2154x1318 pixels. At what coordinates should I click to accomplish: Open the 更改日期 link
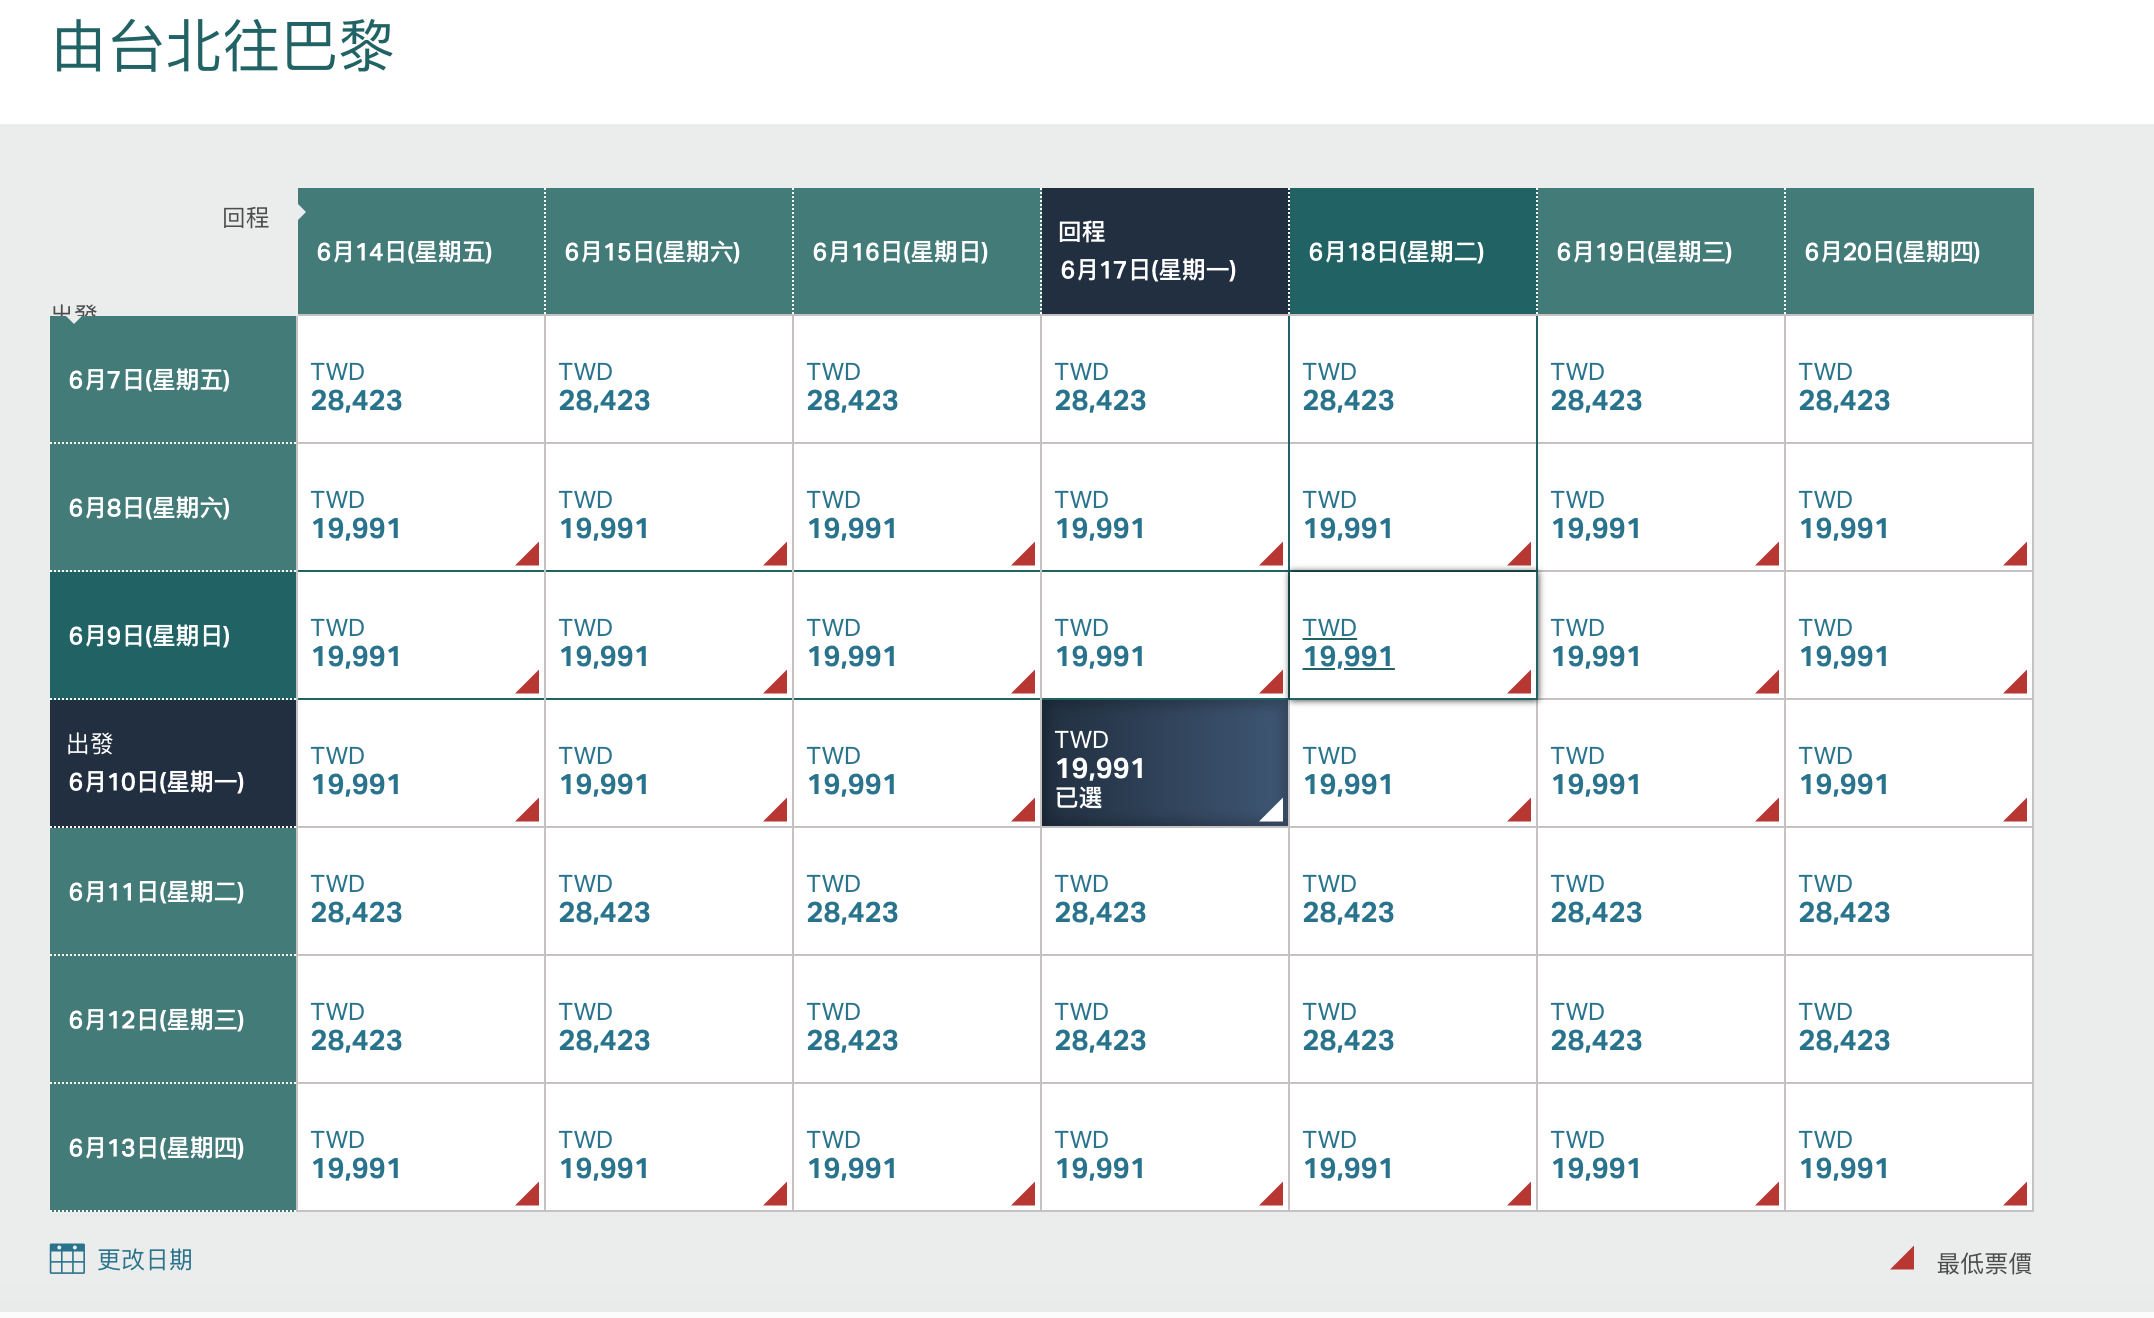(144, 1260)
